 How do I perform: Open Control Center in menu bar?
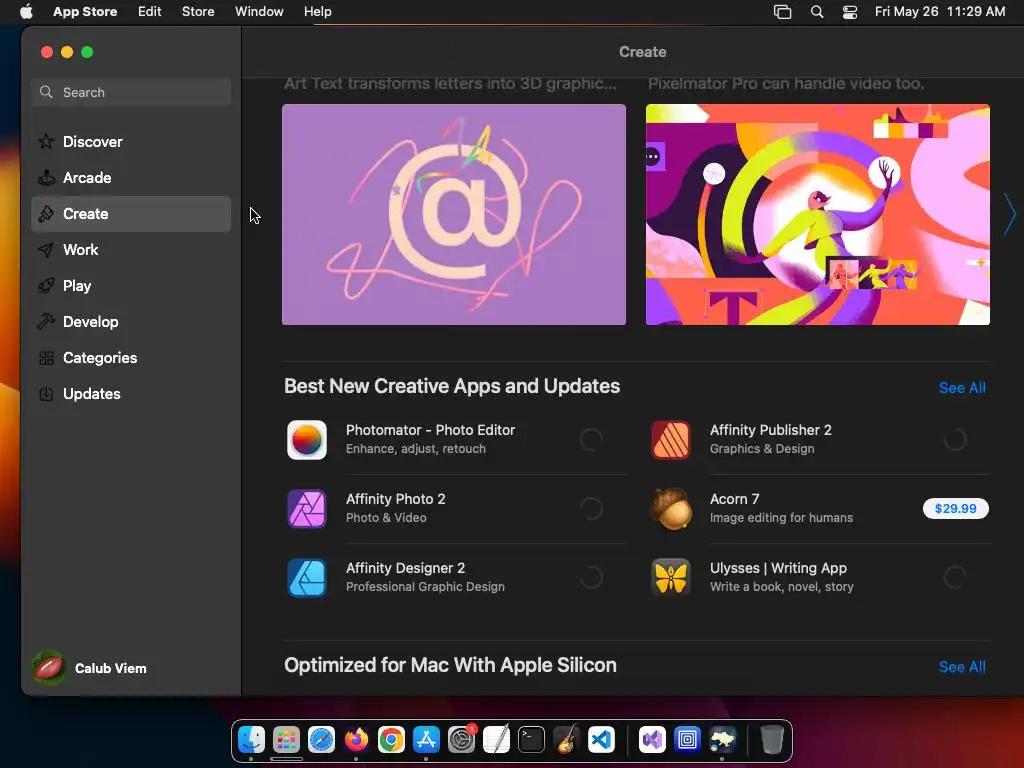850,12
